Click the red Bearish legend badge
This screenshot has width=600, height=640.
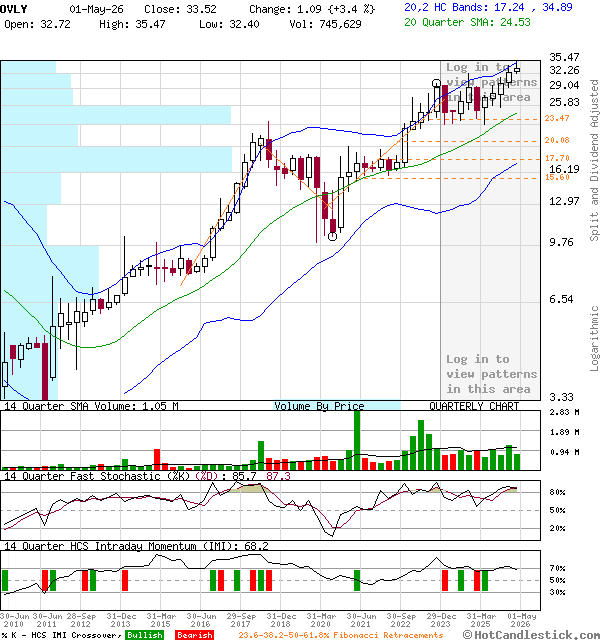[x=194, y=635]
